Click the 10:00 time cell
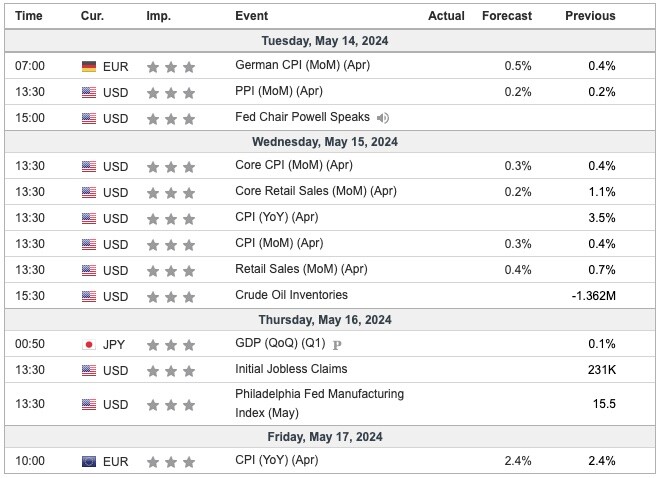Screen dimensions: 660x478 click(x=30, y=461)
